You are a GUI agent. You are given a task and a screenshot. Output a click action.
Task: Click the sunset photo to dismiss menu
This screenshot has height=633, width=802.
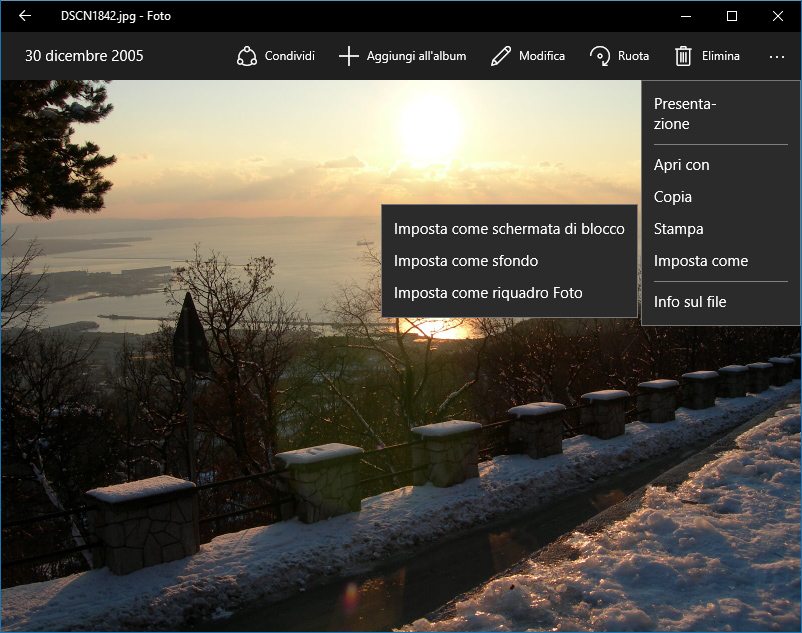click(250, 450)
